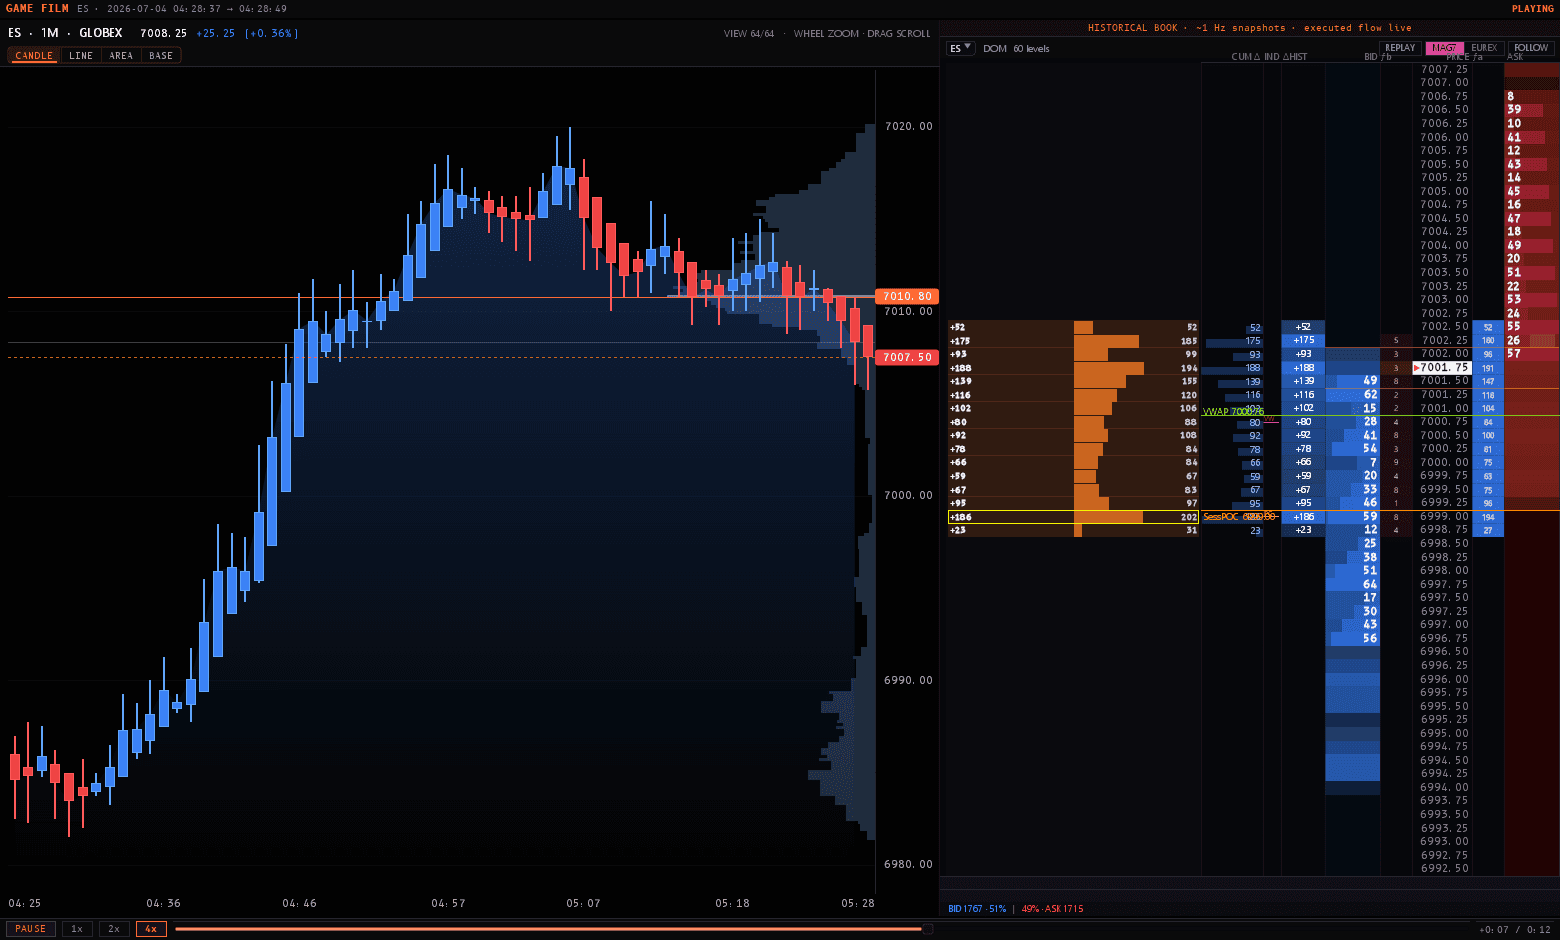Click DOM price level 7003.25

click(x=1444, y=286)
